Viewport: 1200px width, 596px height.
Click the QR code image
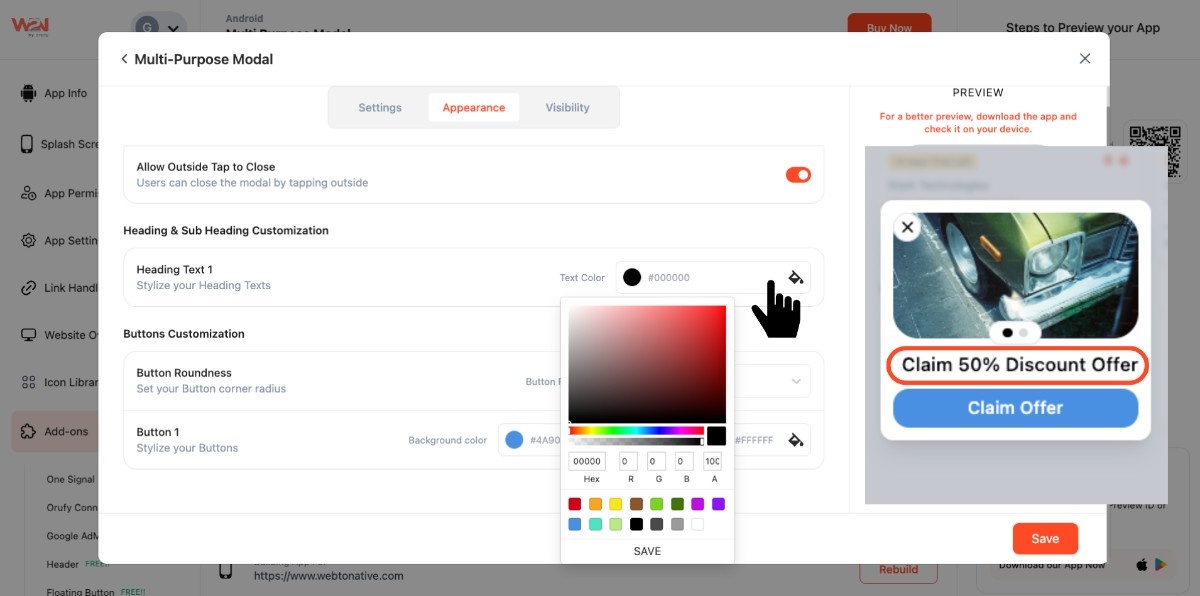point(1148,150)
